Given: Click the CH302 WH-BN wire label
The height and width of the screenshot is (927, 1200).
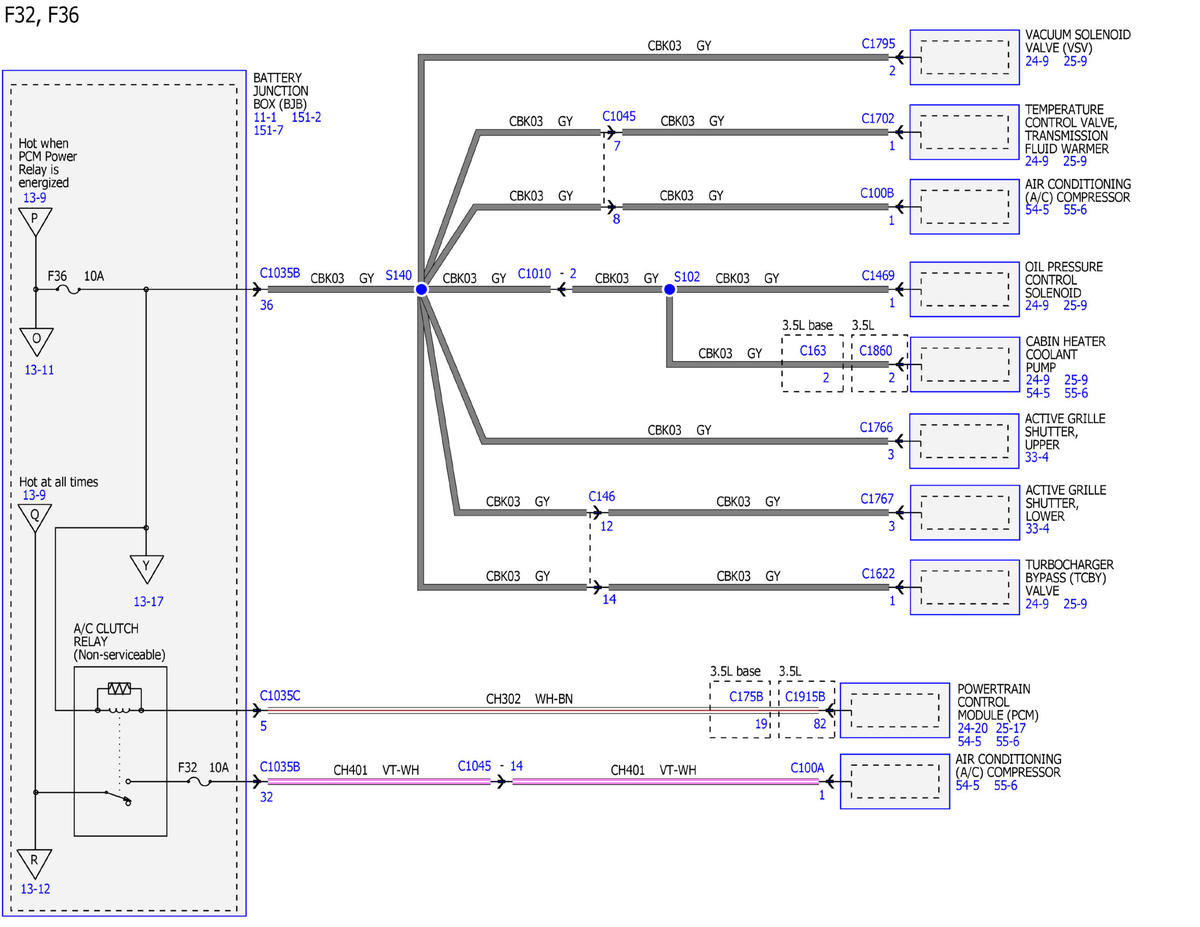Looking at the screenshot, I should [530, 697].
